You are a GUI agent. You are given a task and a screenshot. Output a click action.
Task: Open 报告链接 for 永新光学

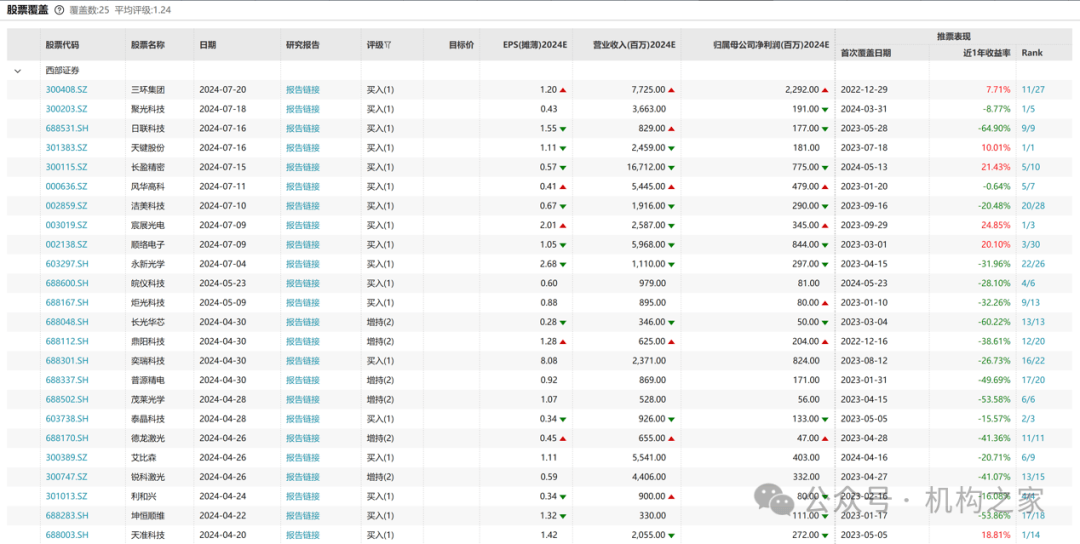302,264
